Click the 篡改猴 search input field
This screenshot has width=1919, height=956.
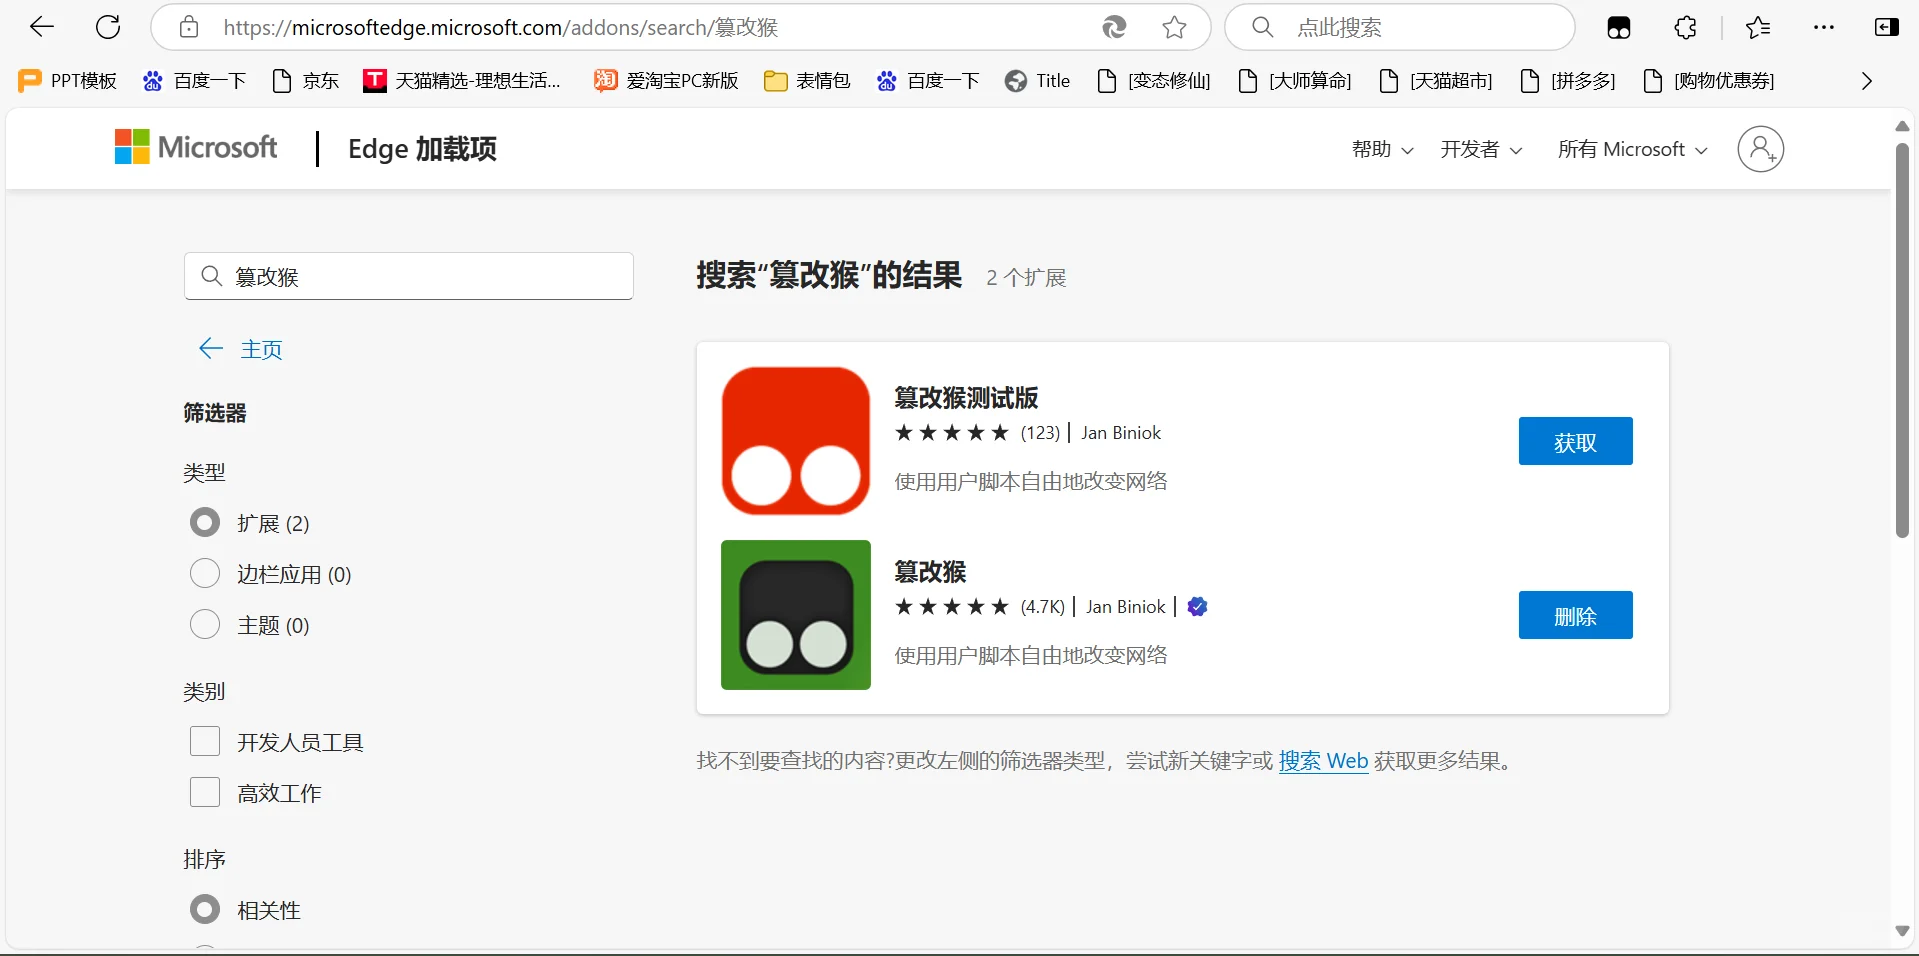(408, 277)
